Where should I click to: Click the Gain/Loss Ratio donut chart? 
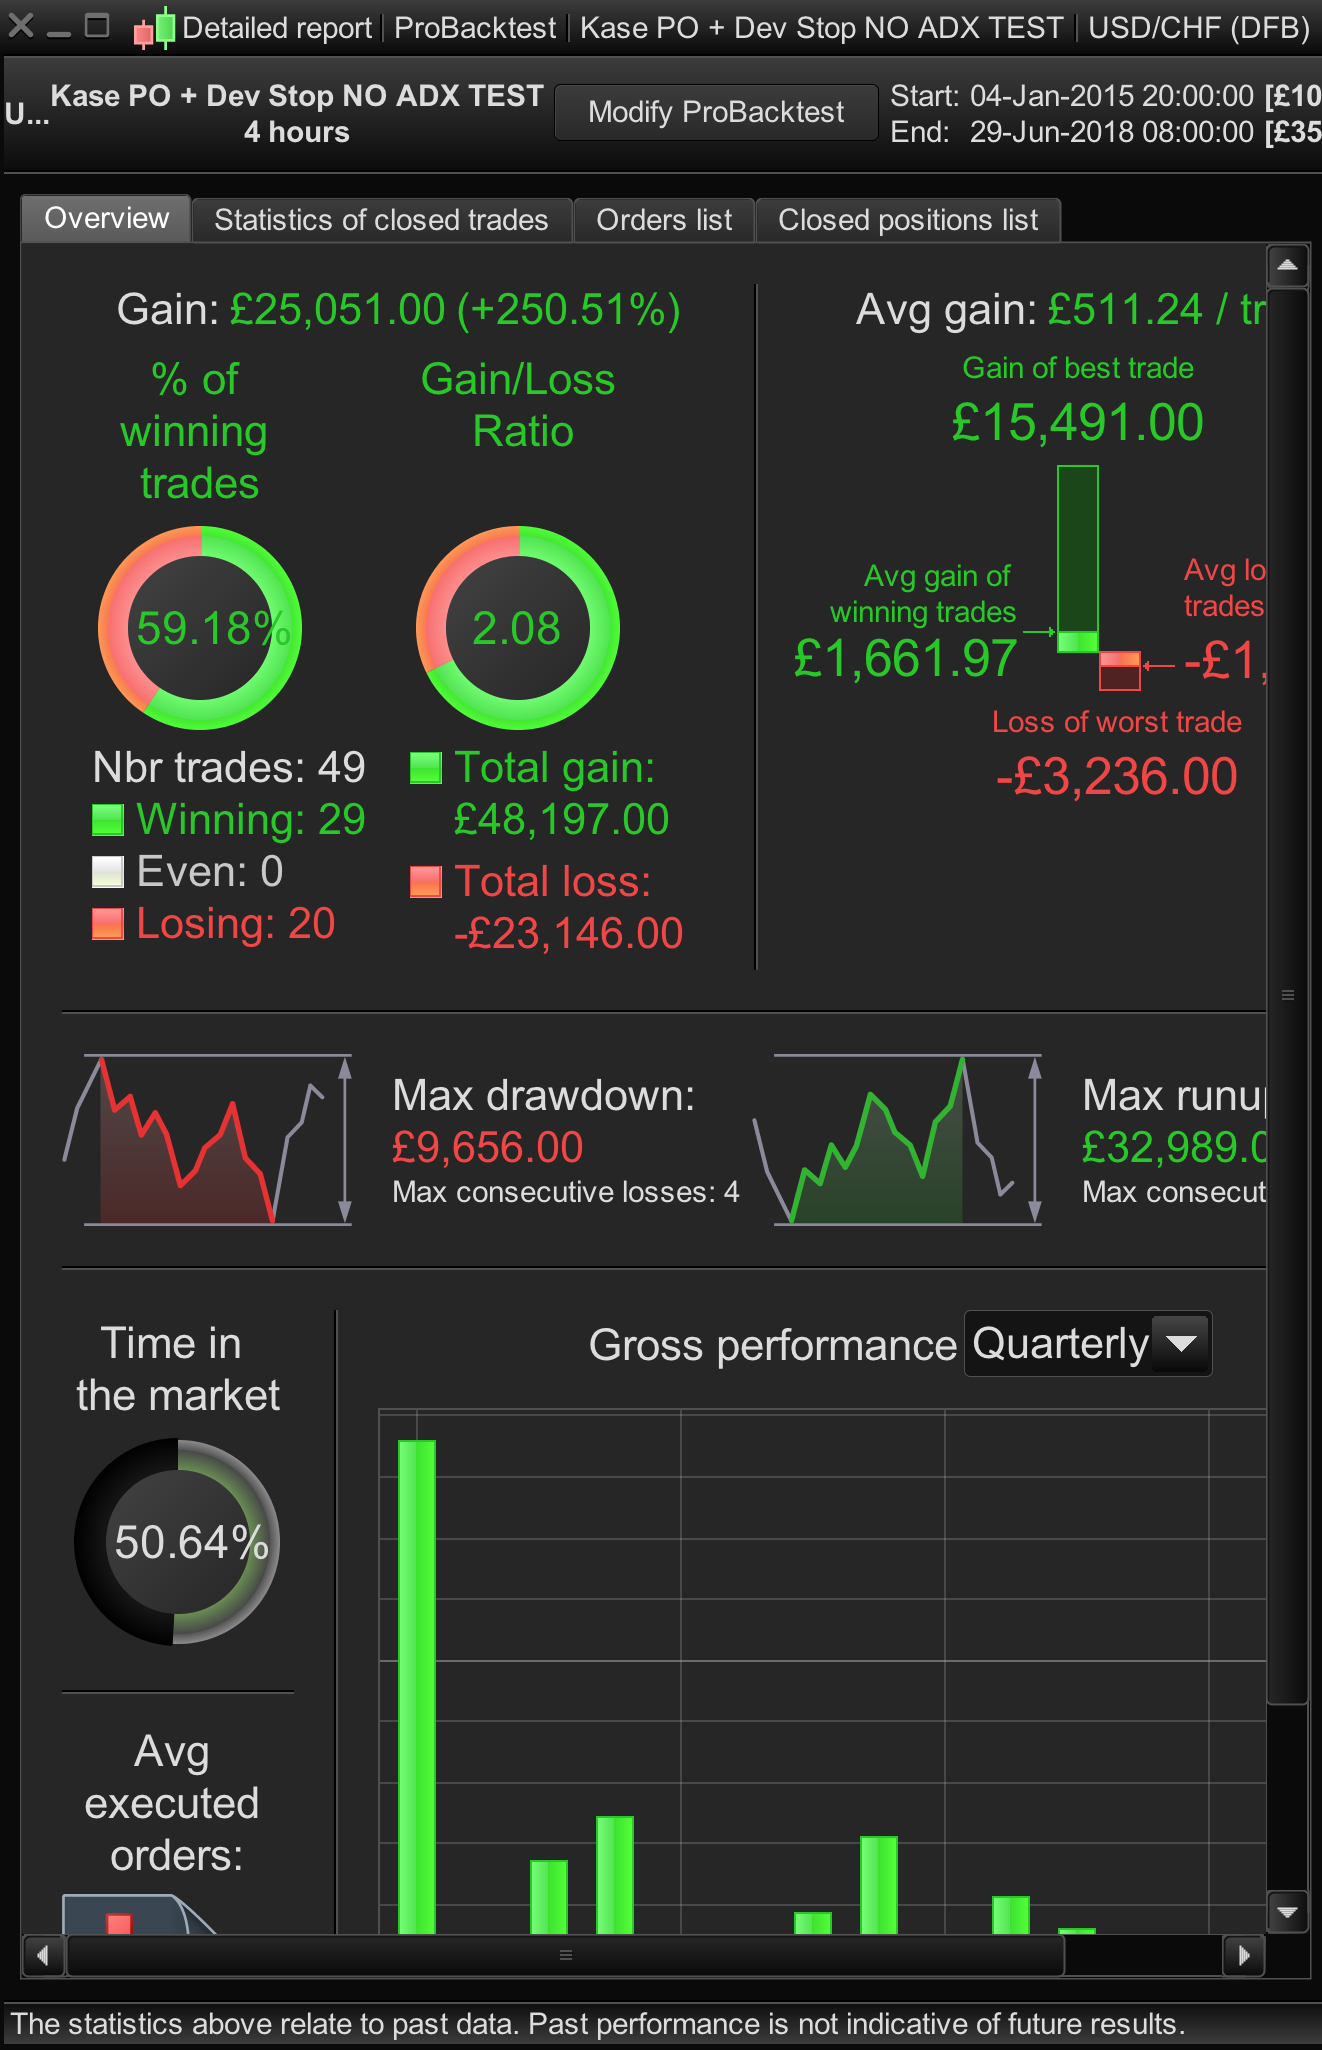(518, 628)
